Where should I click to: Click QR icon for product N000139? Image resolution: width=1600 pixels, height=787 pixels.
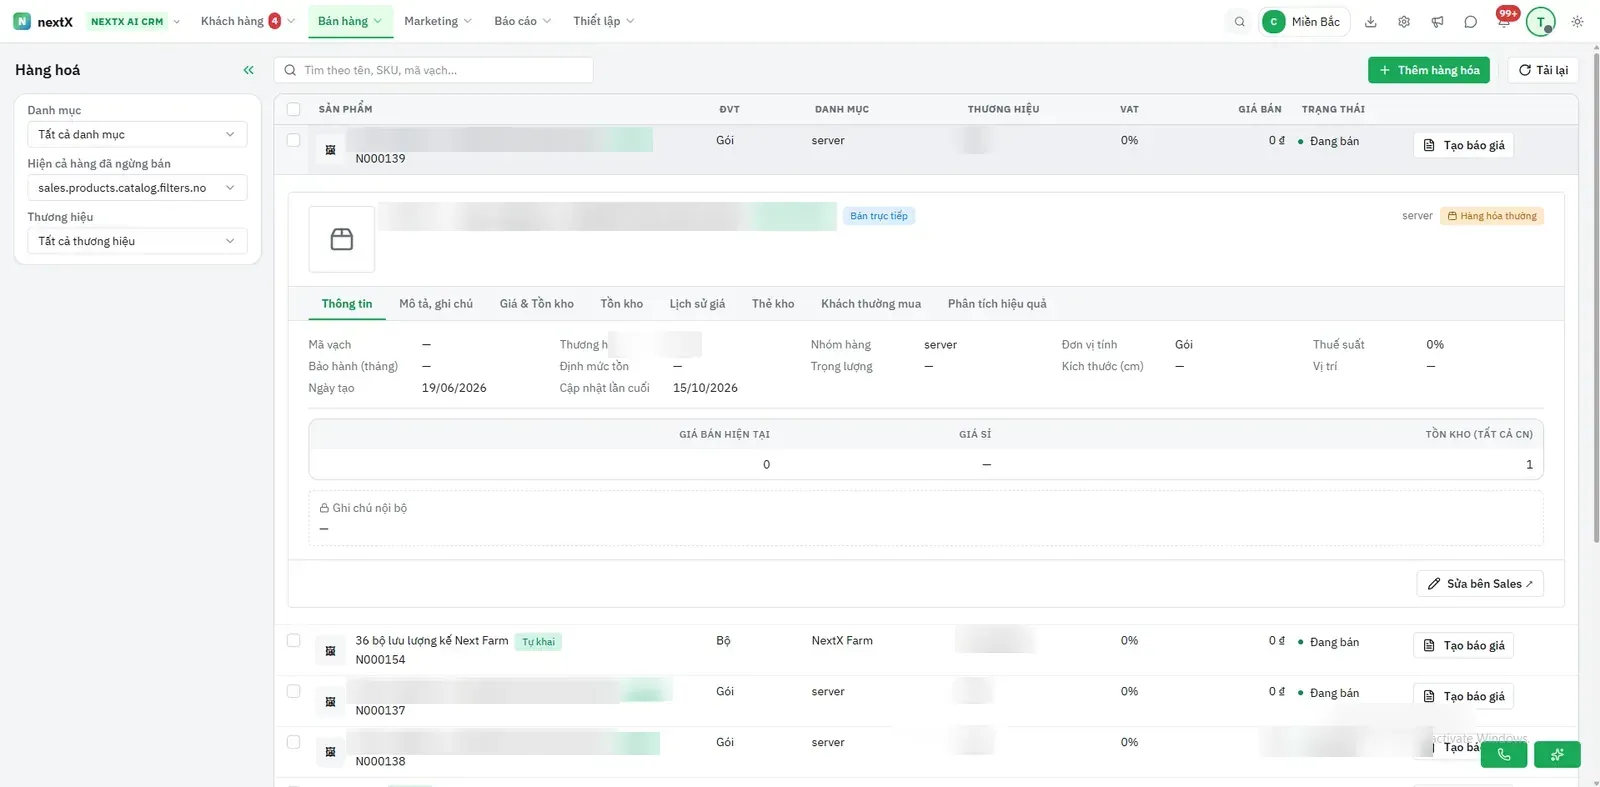330,150
